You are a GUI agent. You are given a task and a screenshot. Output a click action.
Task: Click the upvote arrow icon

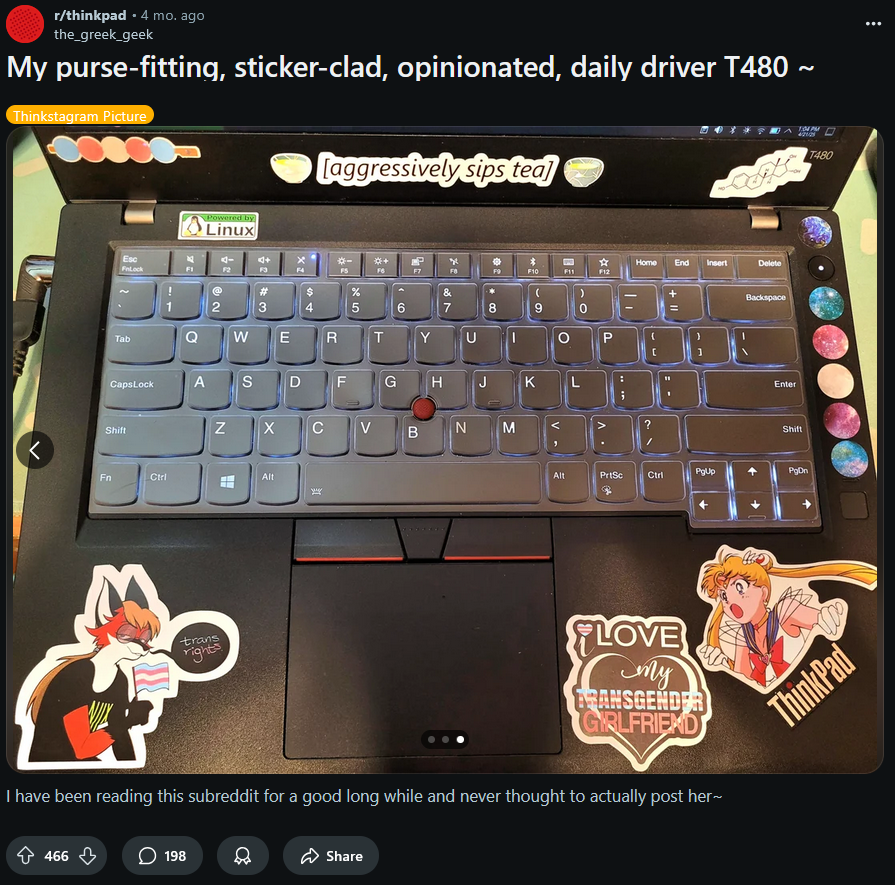click(x=25, y=855)
